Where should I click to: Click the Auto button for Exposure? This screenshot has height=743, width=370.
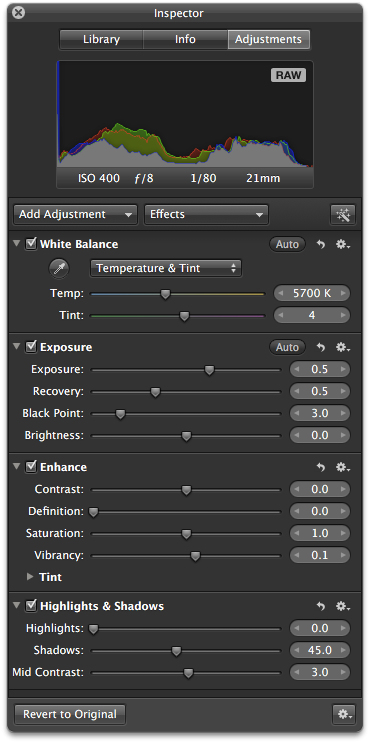288,347
